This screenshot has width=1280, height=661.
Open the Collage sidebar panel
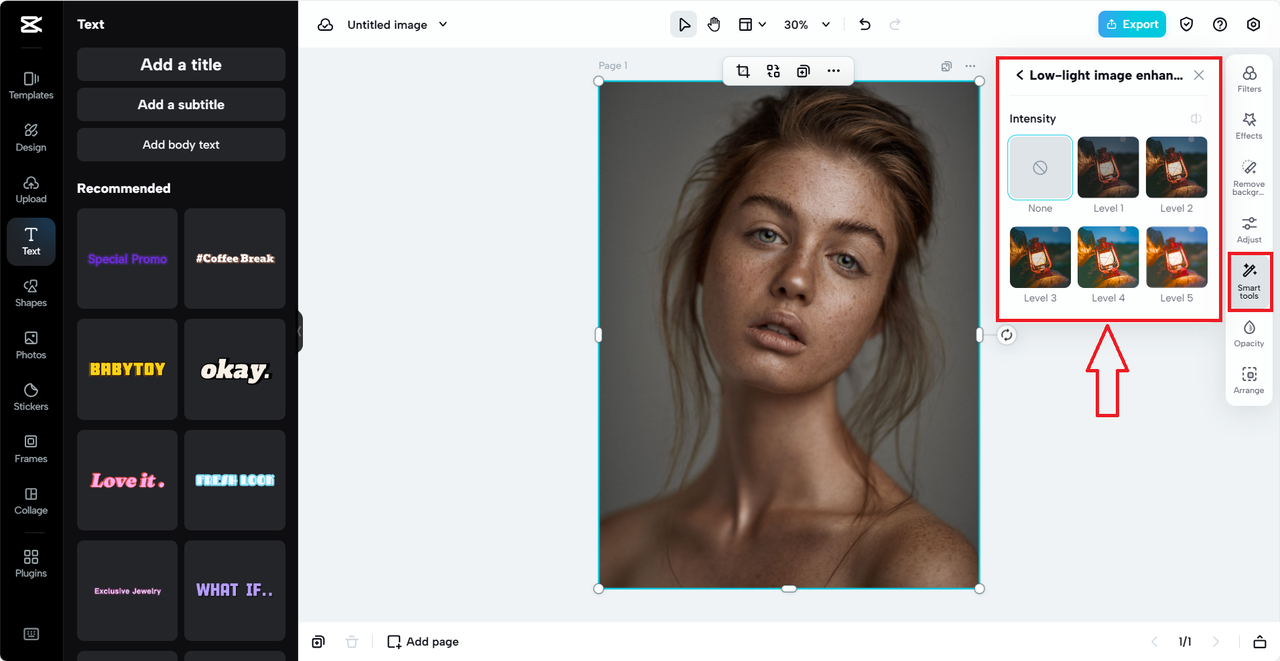31,500
